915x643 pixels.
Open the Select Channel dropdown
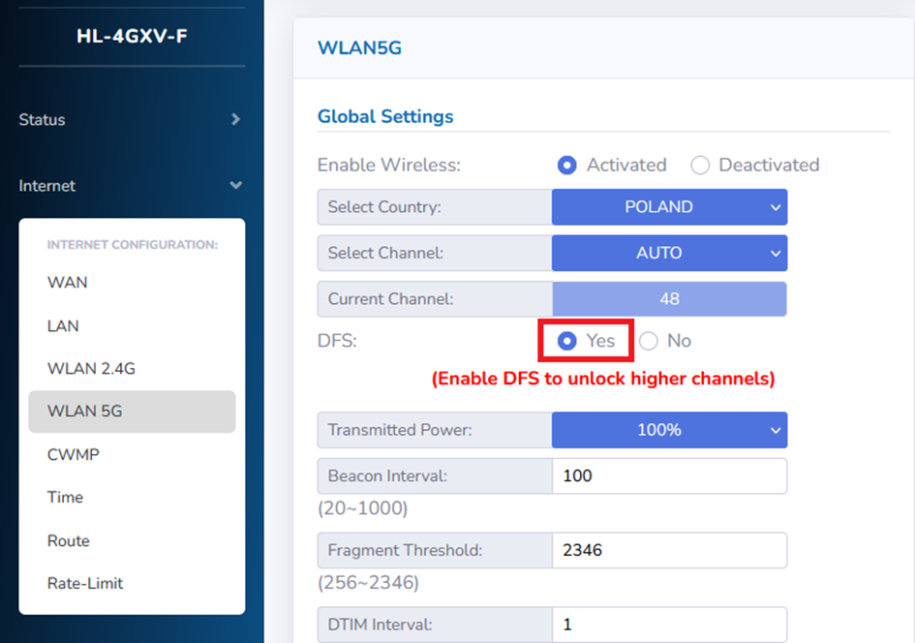668,253
